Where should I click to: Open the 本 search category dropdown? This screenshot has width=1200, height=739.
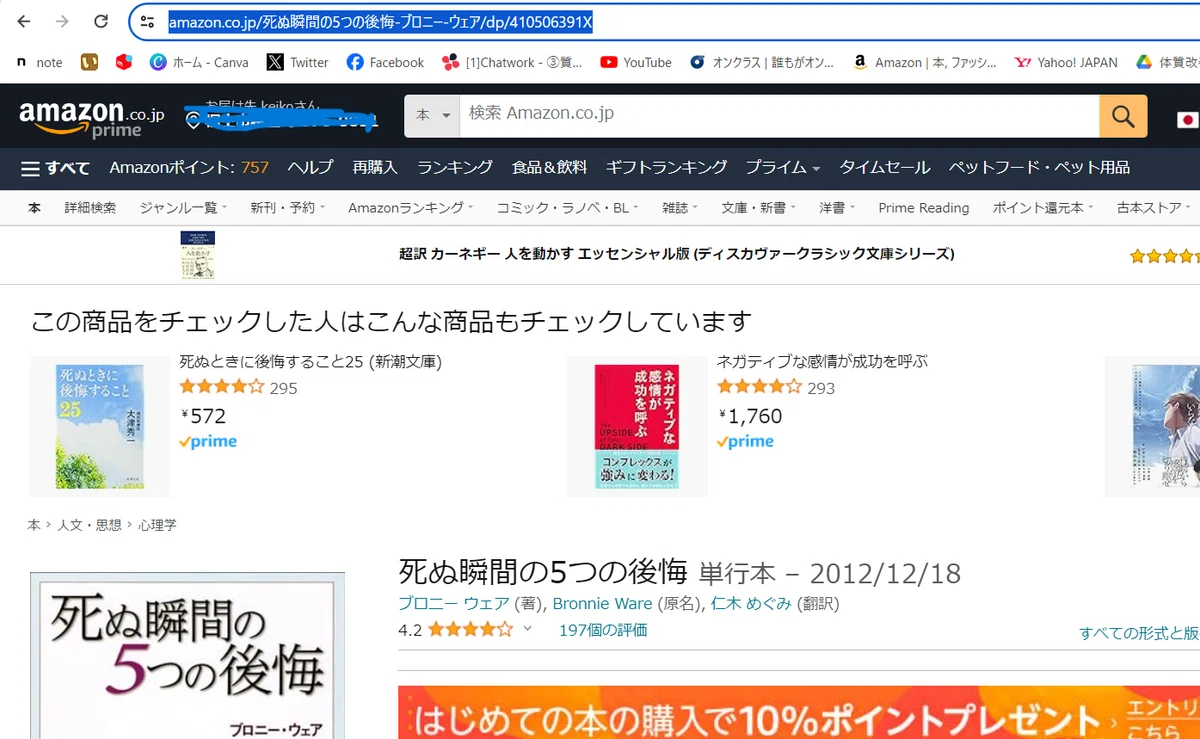(432, 116)
